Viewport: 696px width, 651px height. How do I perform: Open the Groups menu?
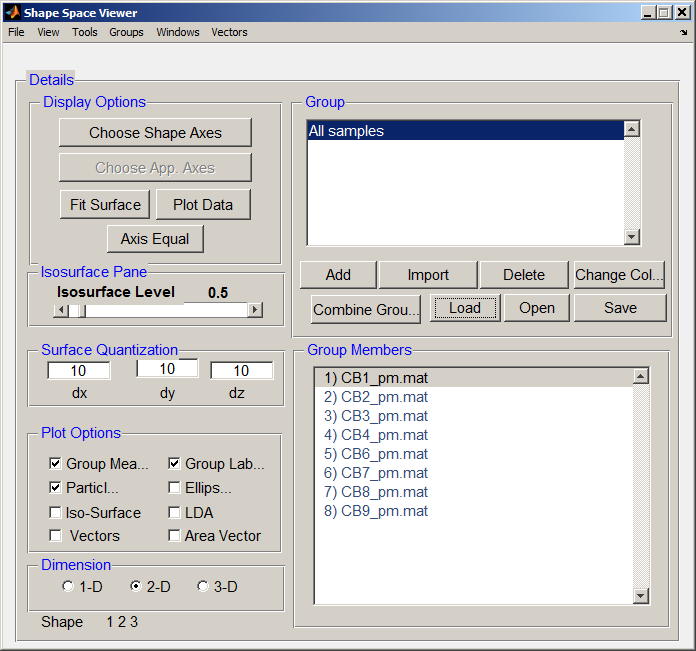coord(126,32)
